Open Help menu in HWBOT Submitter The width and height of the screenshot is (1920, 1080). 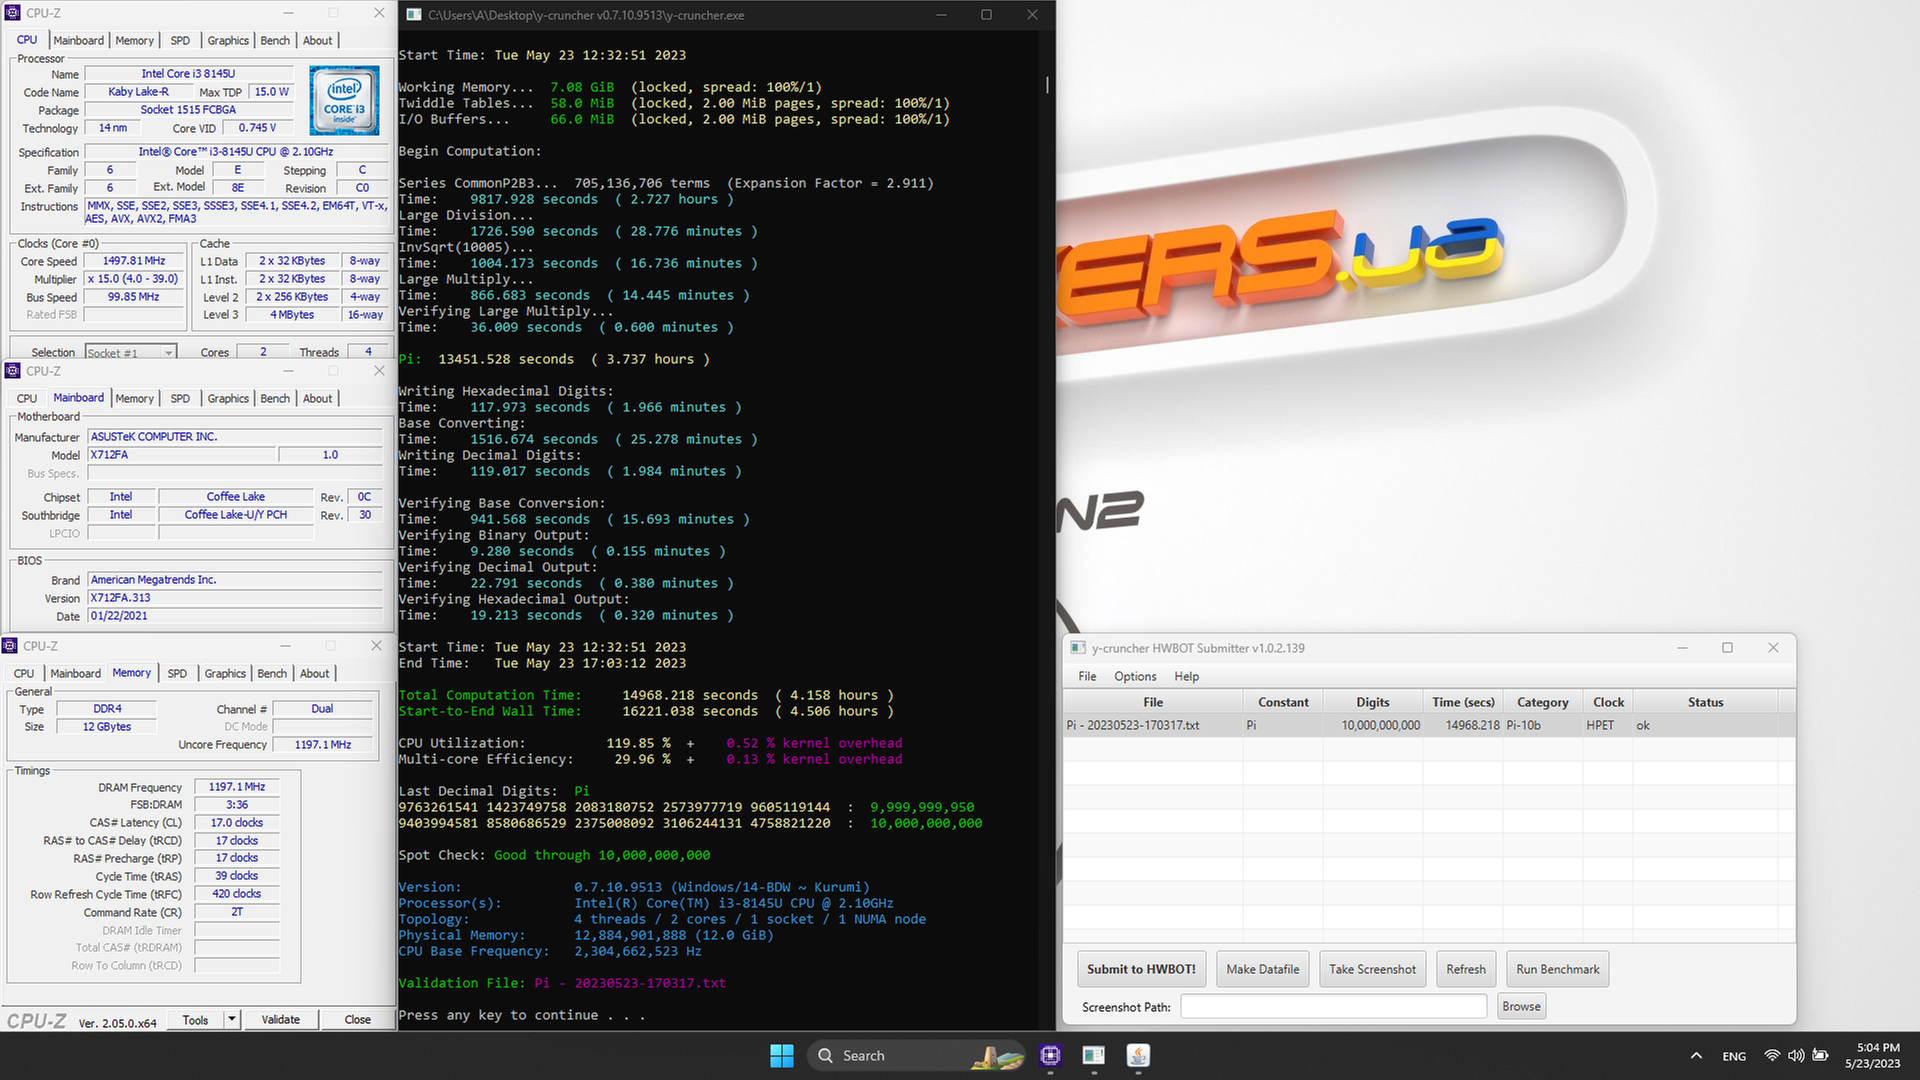tap(1186, 676)
